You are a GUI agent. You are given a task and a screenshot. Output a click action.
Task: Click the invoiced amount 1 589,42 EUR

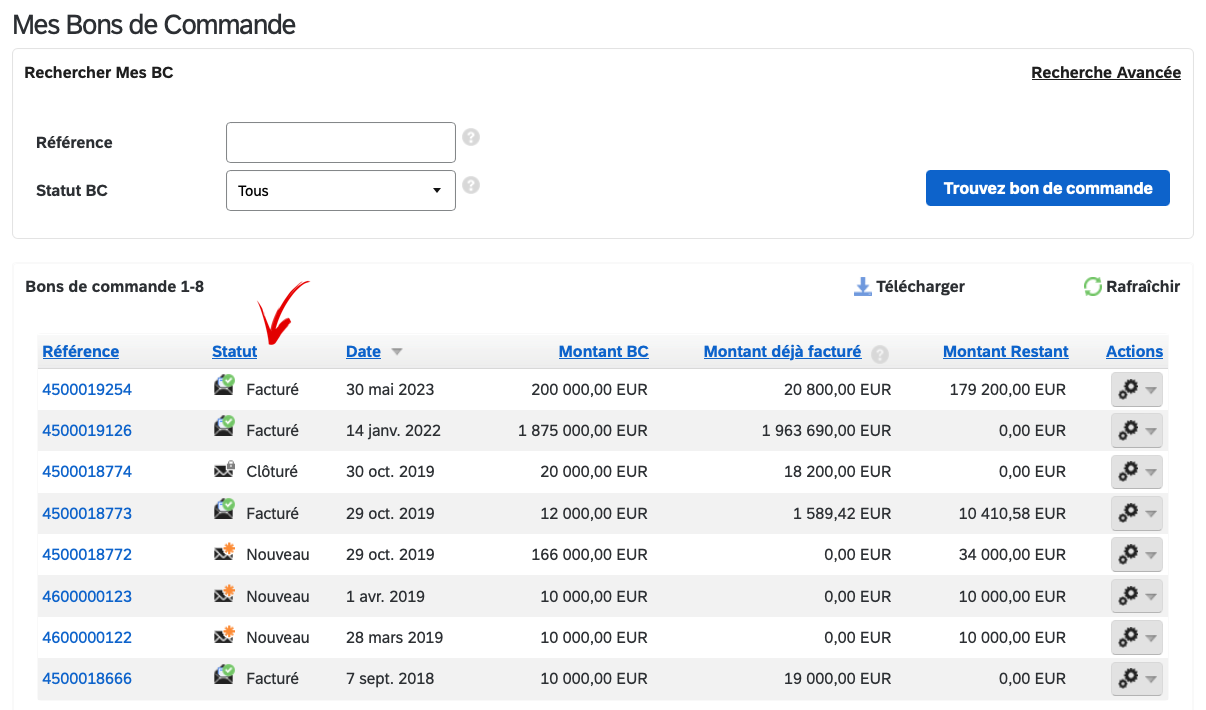[x=842, y=513]
